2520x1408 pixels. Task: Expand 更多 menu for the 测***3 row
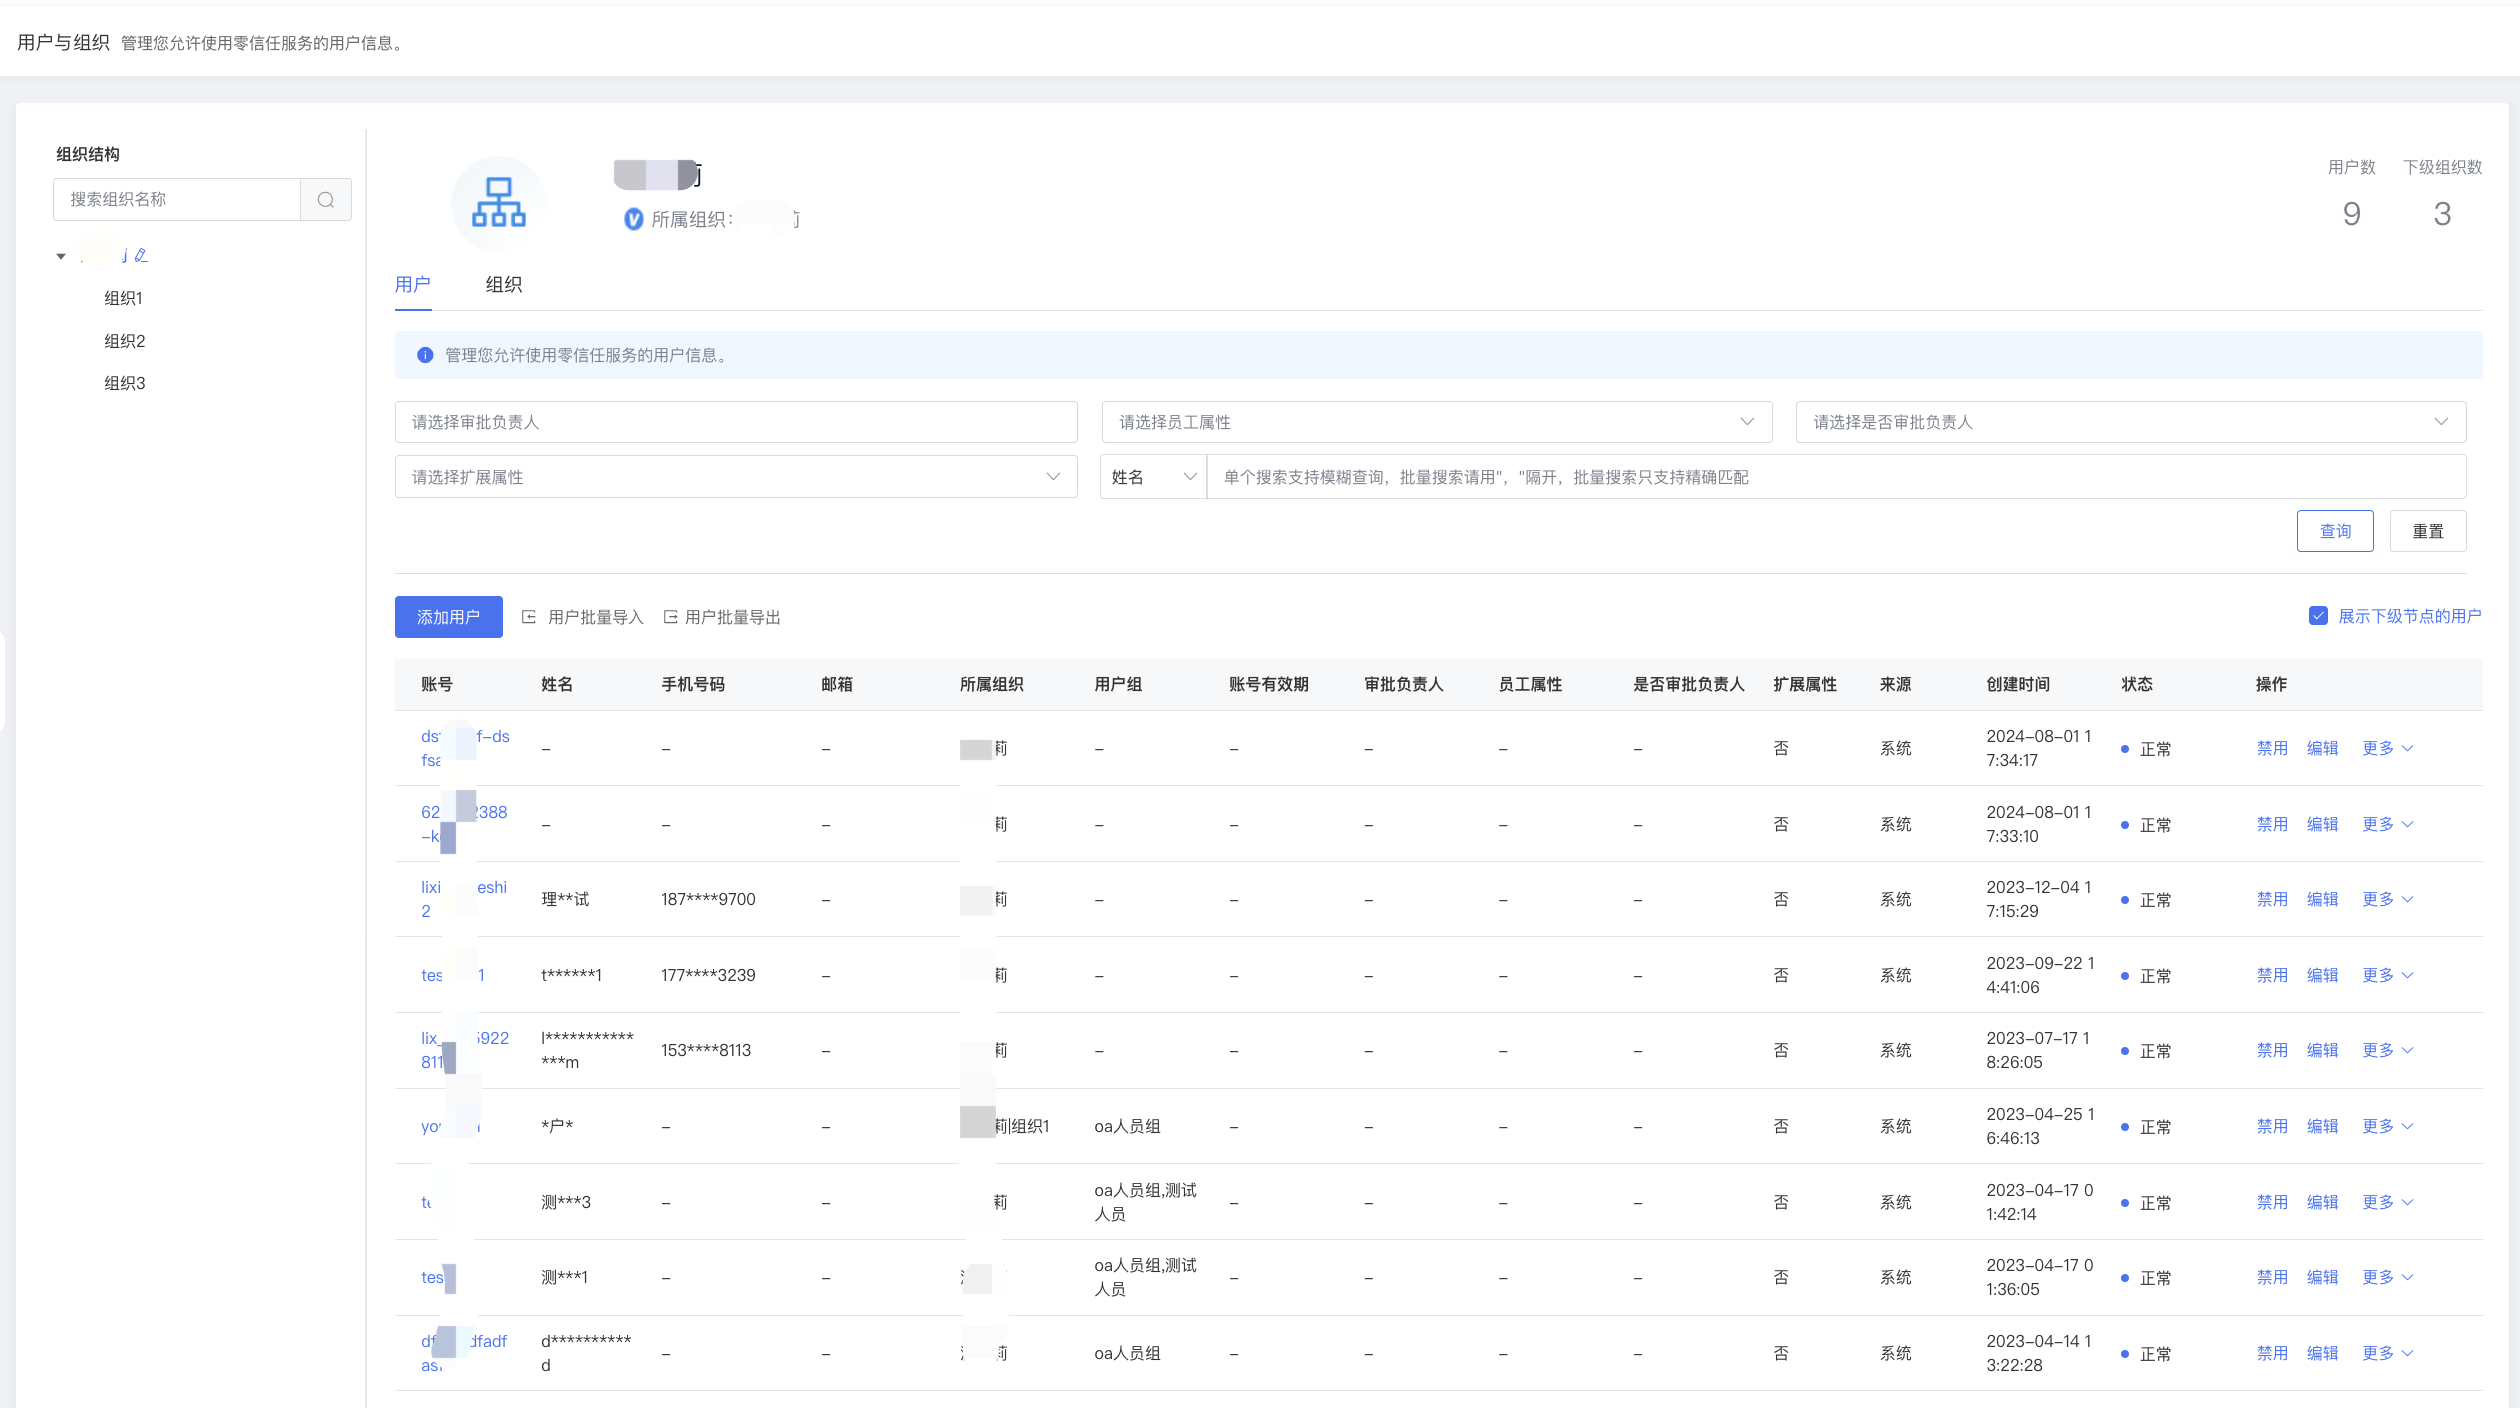2387,1202
